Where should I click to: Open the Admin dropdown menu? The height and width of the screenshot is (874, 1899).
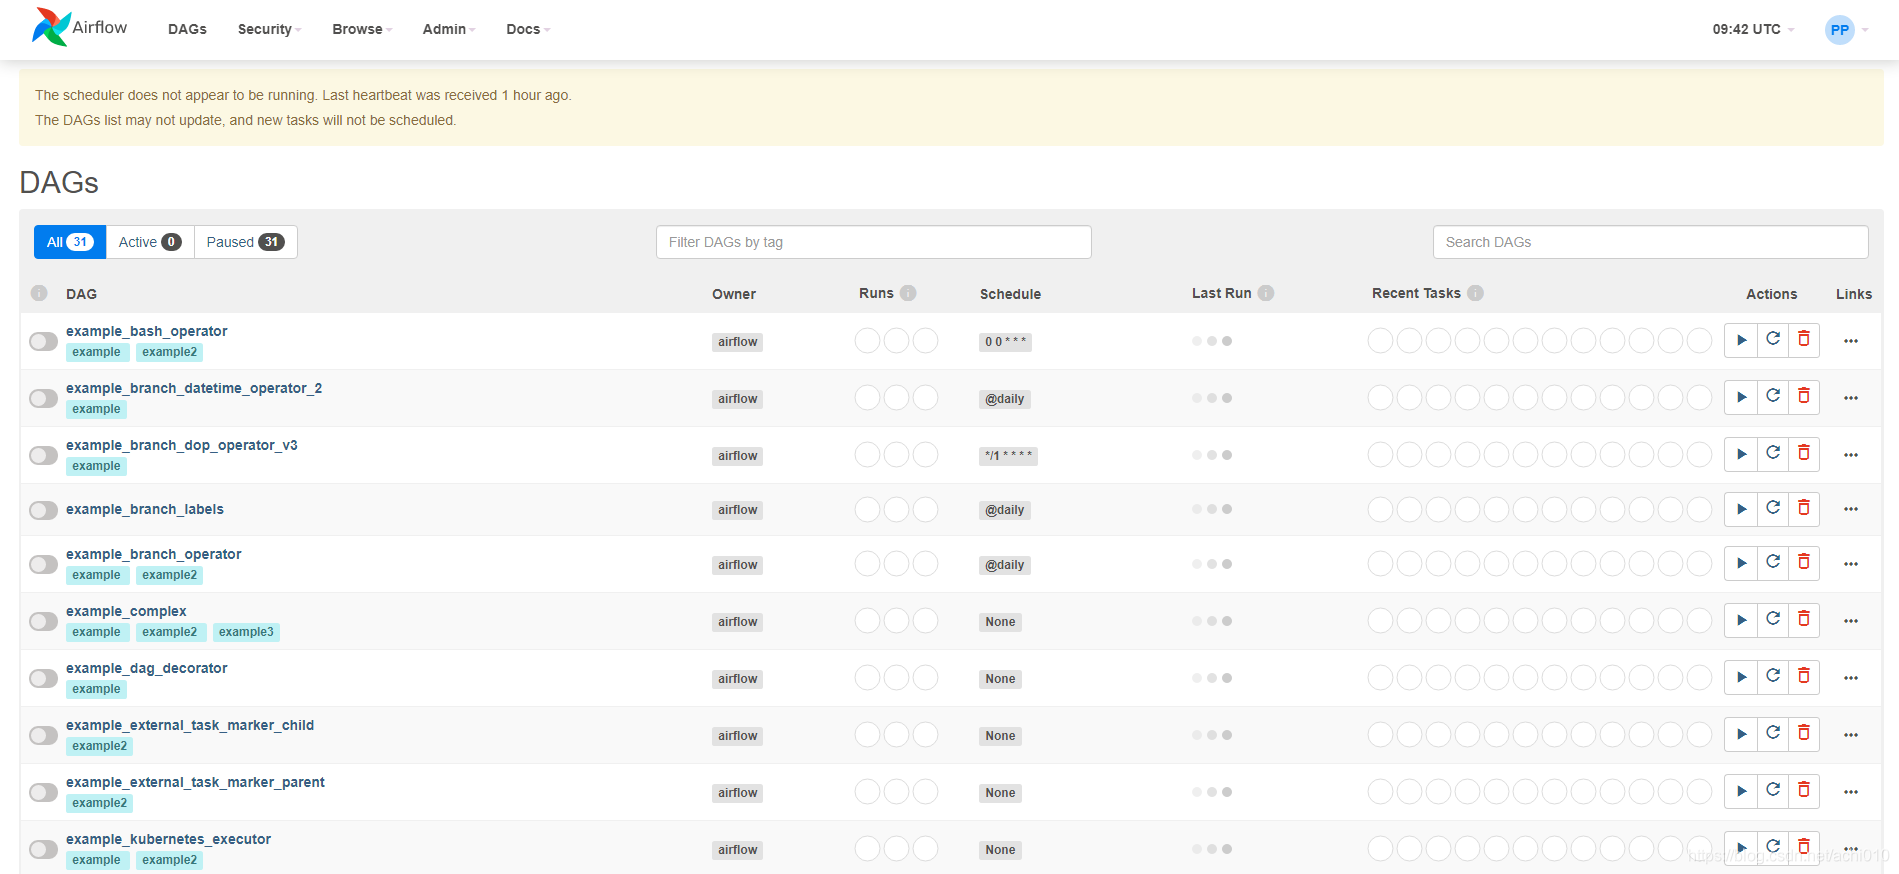tap(449, 29)
